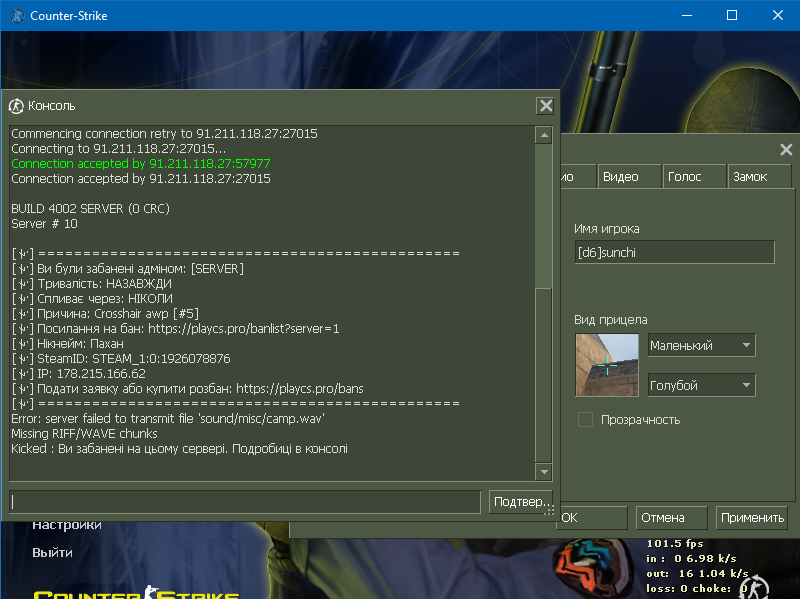Click the Применить button
Screen dimensions: 800x599
pos(752,518)
